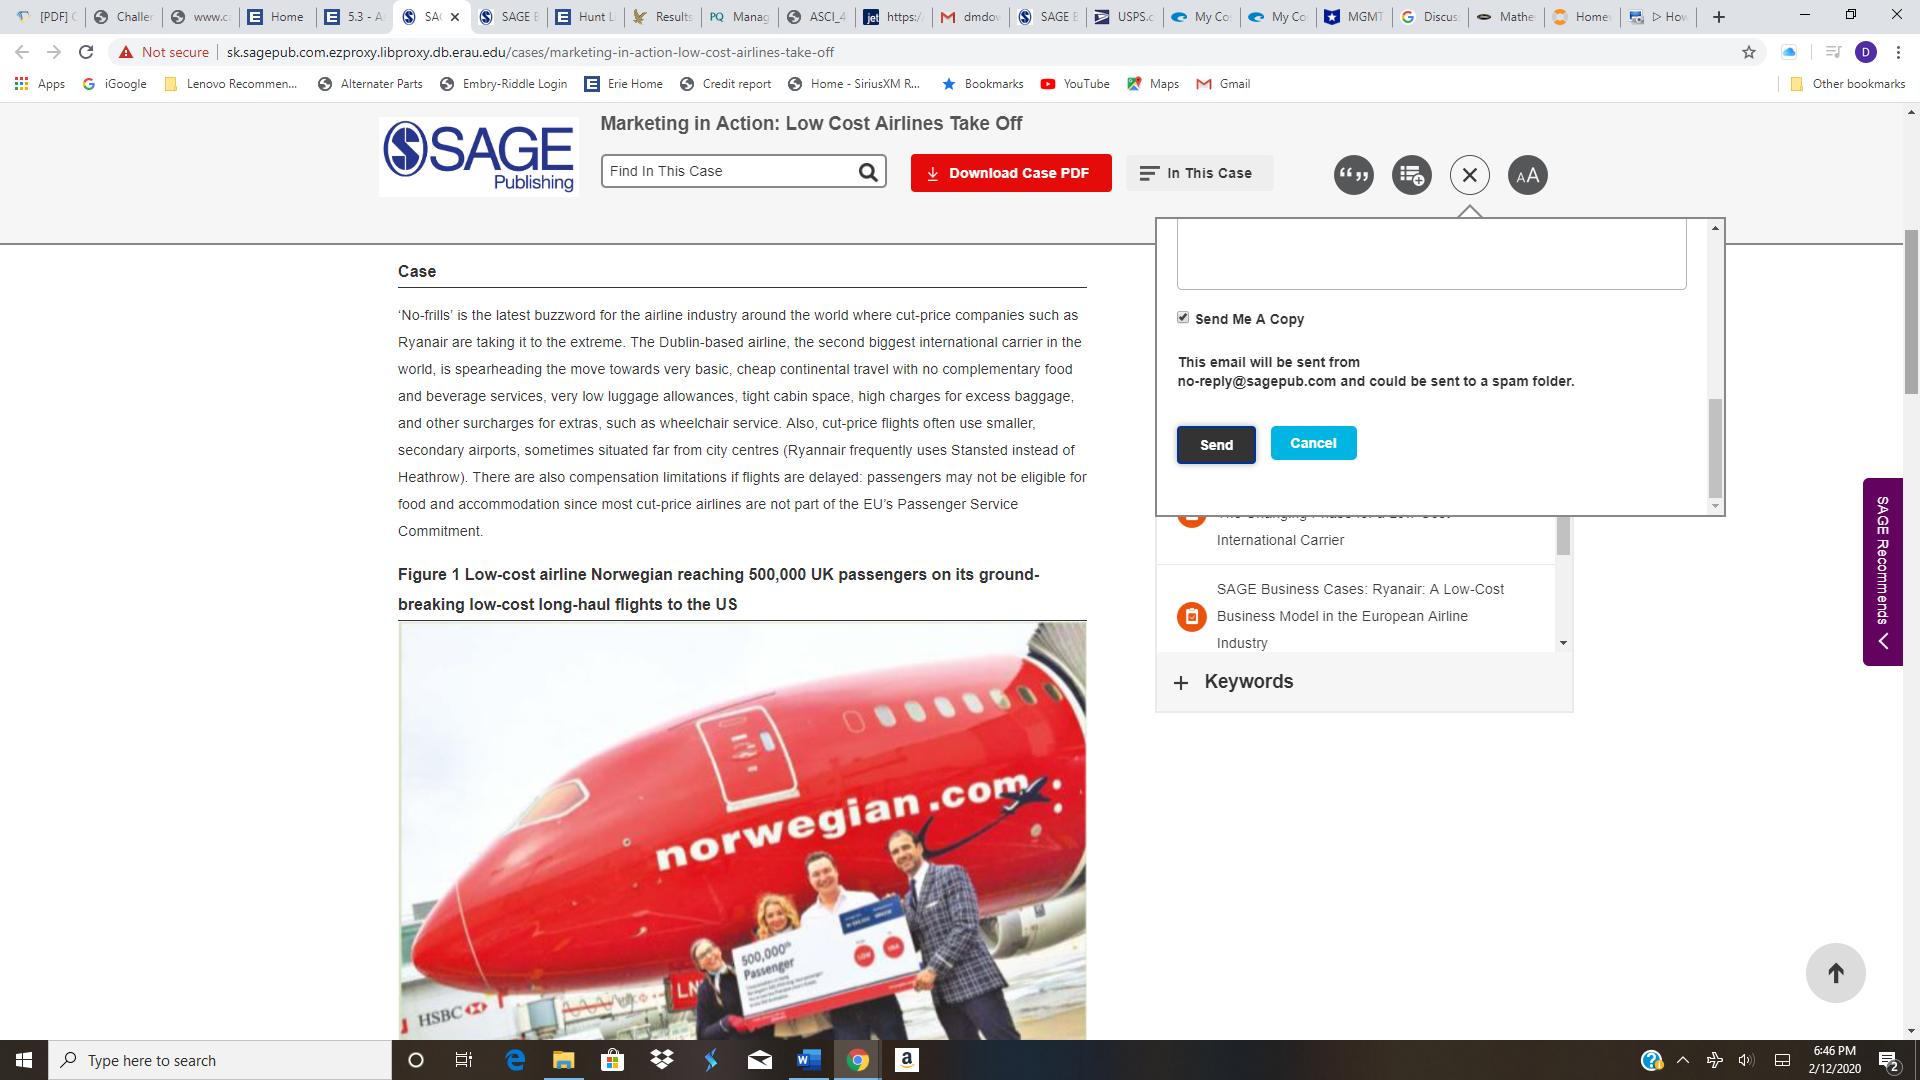
Task: Cancel the email share form
Action: 1313,443
